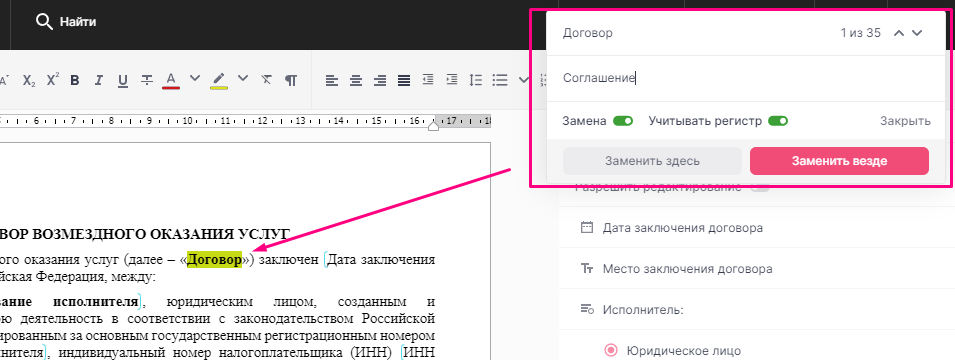The width and height of the screenshot is (955, 360).
Task: Align text left
Action: point(331,80)
